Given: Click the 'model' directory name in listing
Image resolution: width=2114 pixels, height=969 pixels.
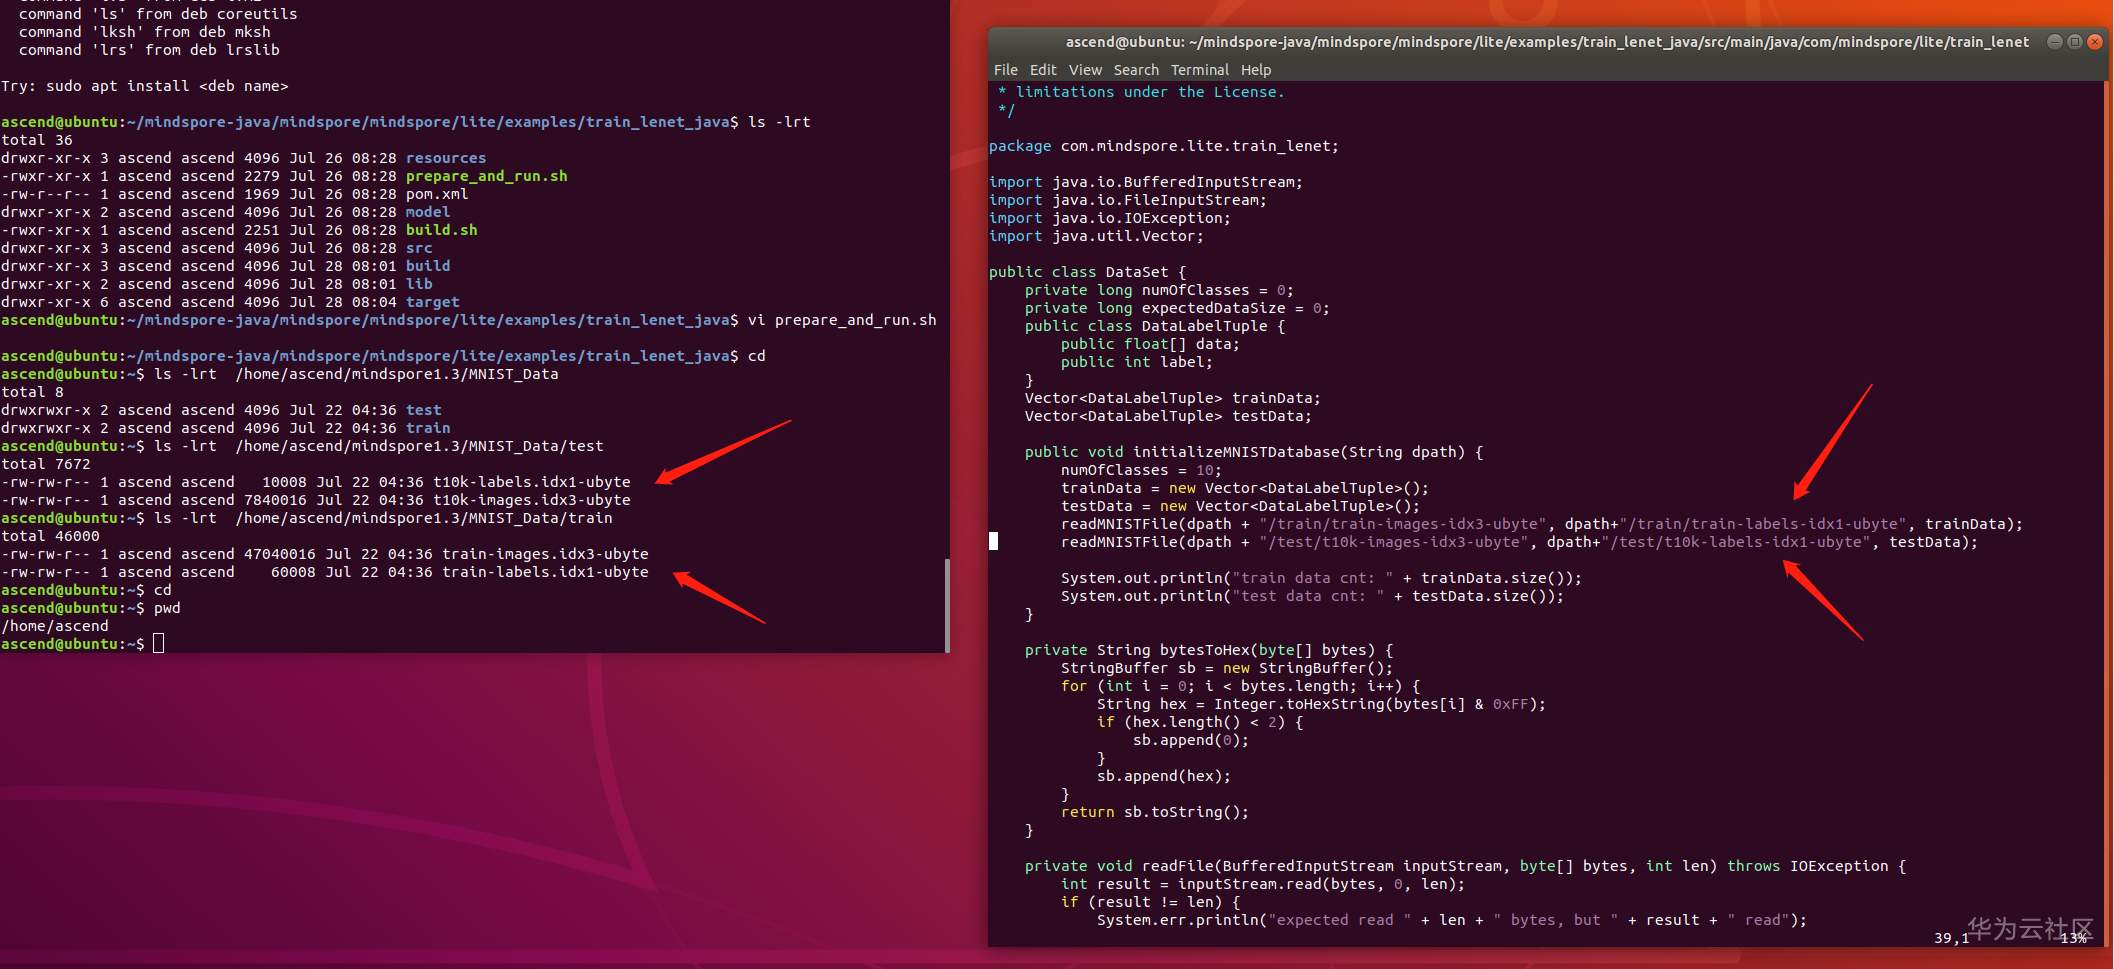Looking at the screenshot, I should coord(428,212).
